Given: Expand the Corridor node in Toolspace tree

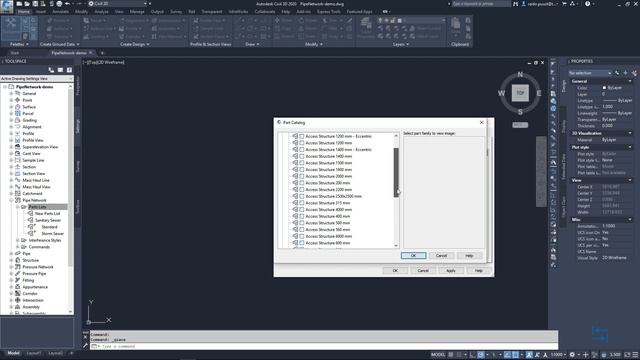Looking at the screenshot, I should (x=11, y=293).
